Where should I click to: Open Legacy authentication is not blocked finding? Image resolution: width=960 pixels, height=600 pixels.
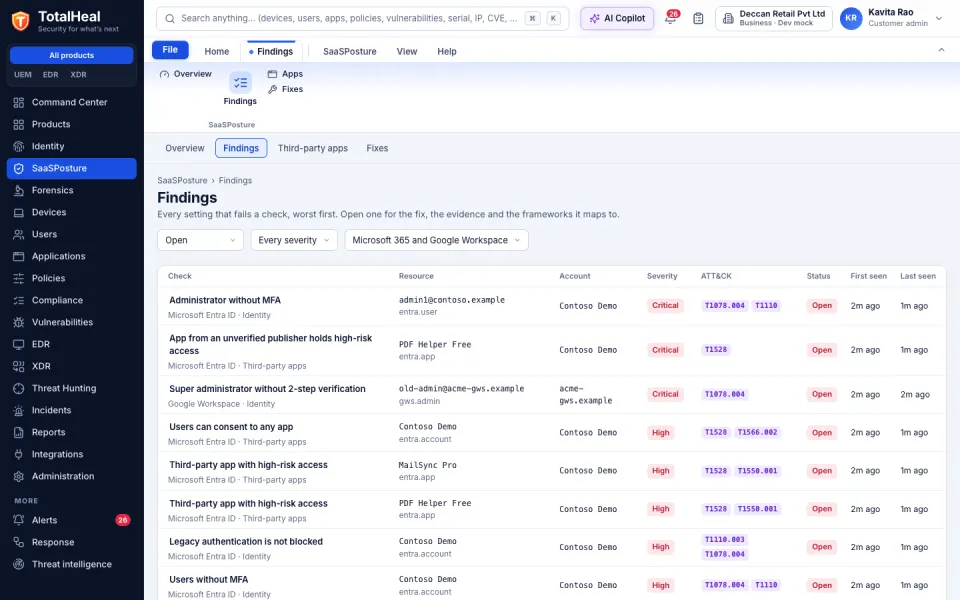coord(246,541)
